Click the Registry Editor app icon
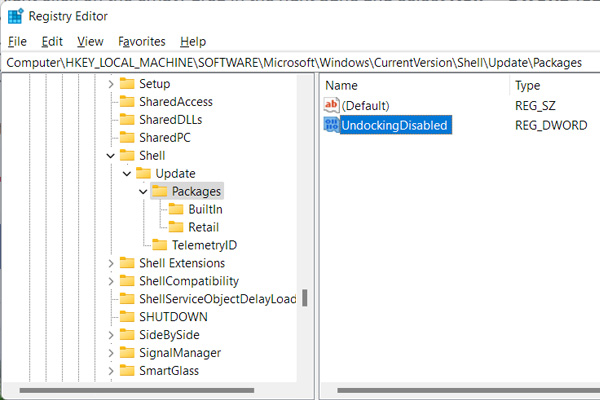 click(16, 16)
